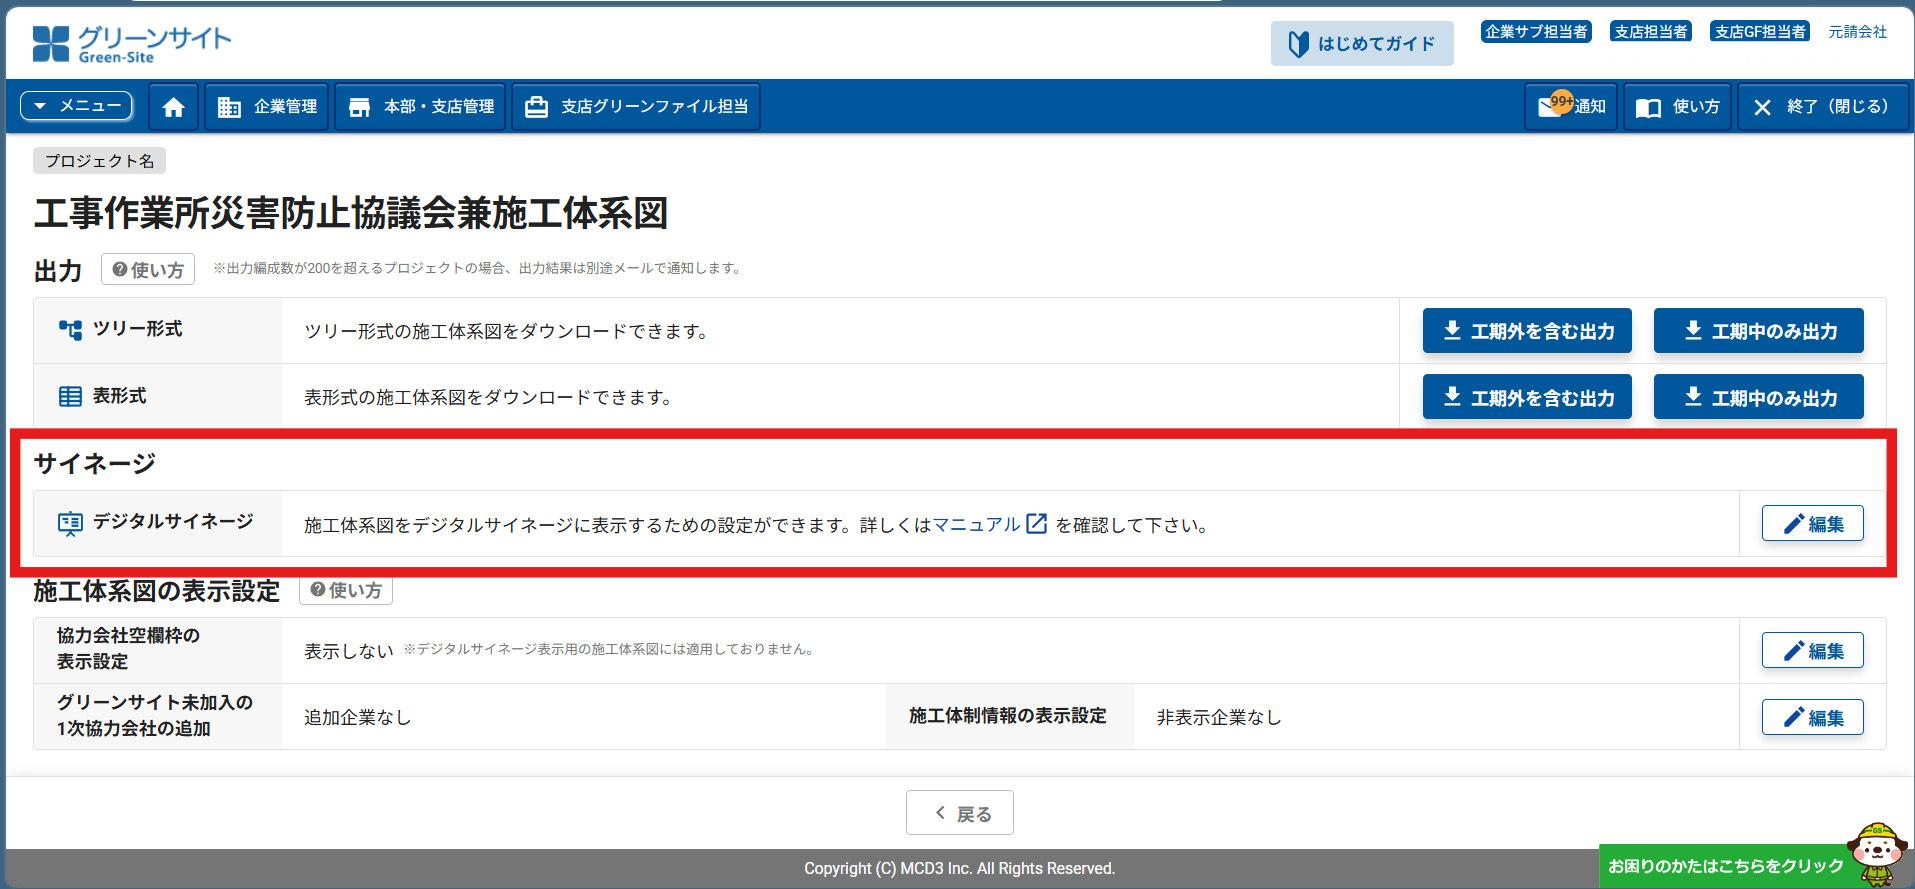Download table format with 工期外を含む出力

tap(1527, 398)
